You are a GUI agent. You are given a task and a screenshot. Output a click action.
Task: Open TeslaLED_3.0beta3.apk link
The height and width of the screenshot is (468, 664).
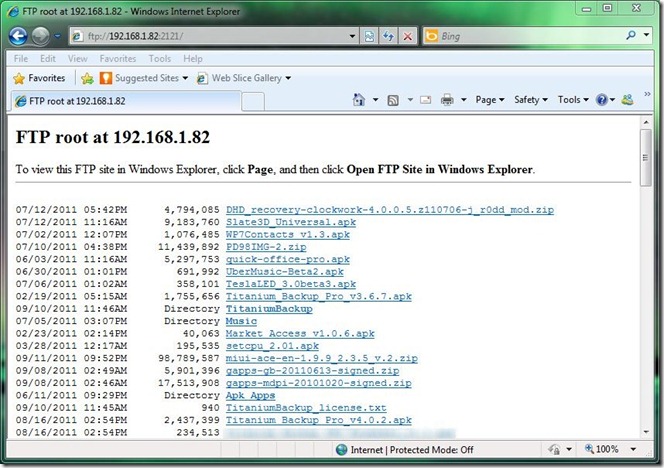tap(290, 284)
